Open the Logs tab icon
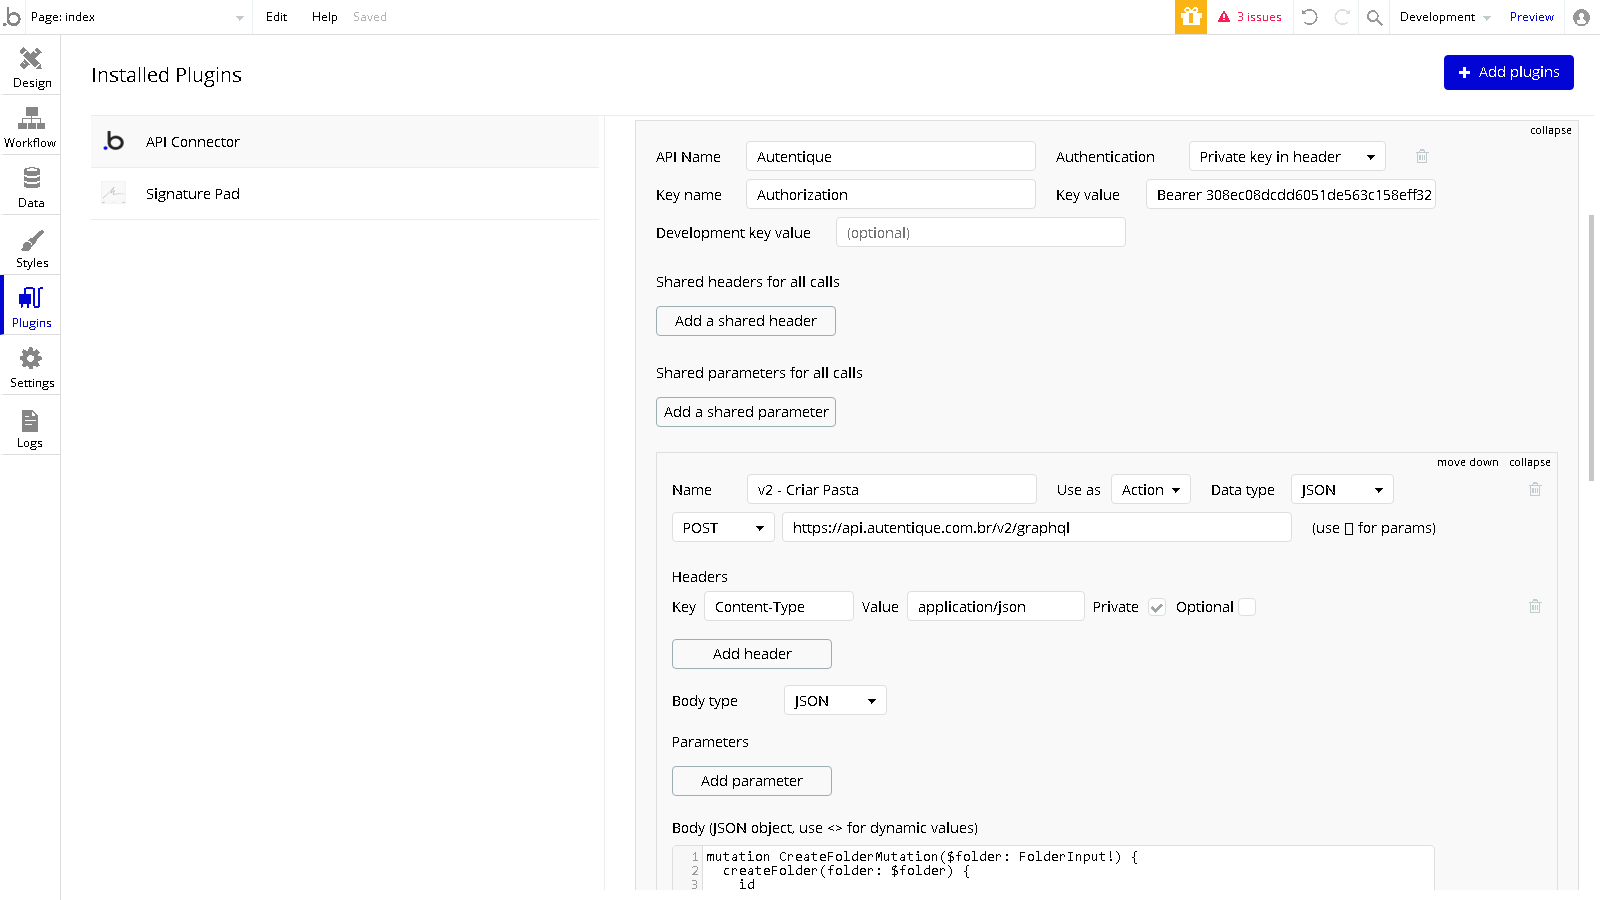 point(30,420)
